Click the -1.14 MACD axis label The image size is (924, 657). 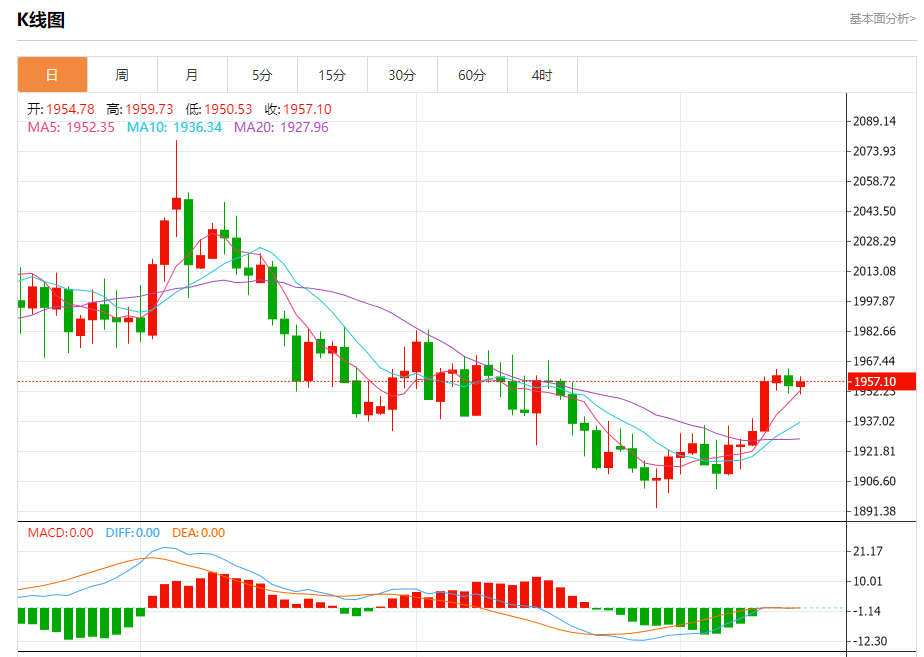(867, 612)
